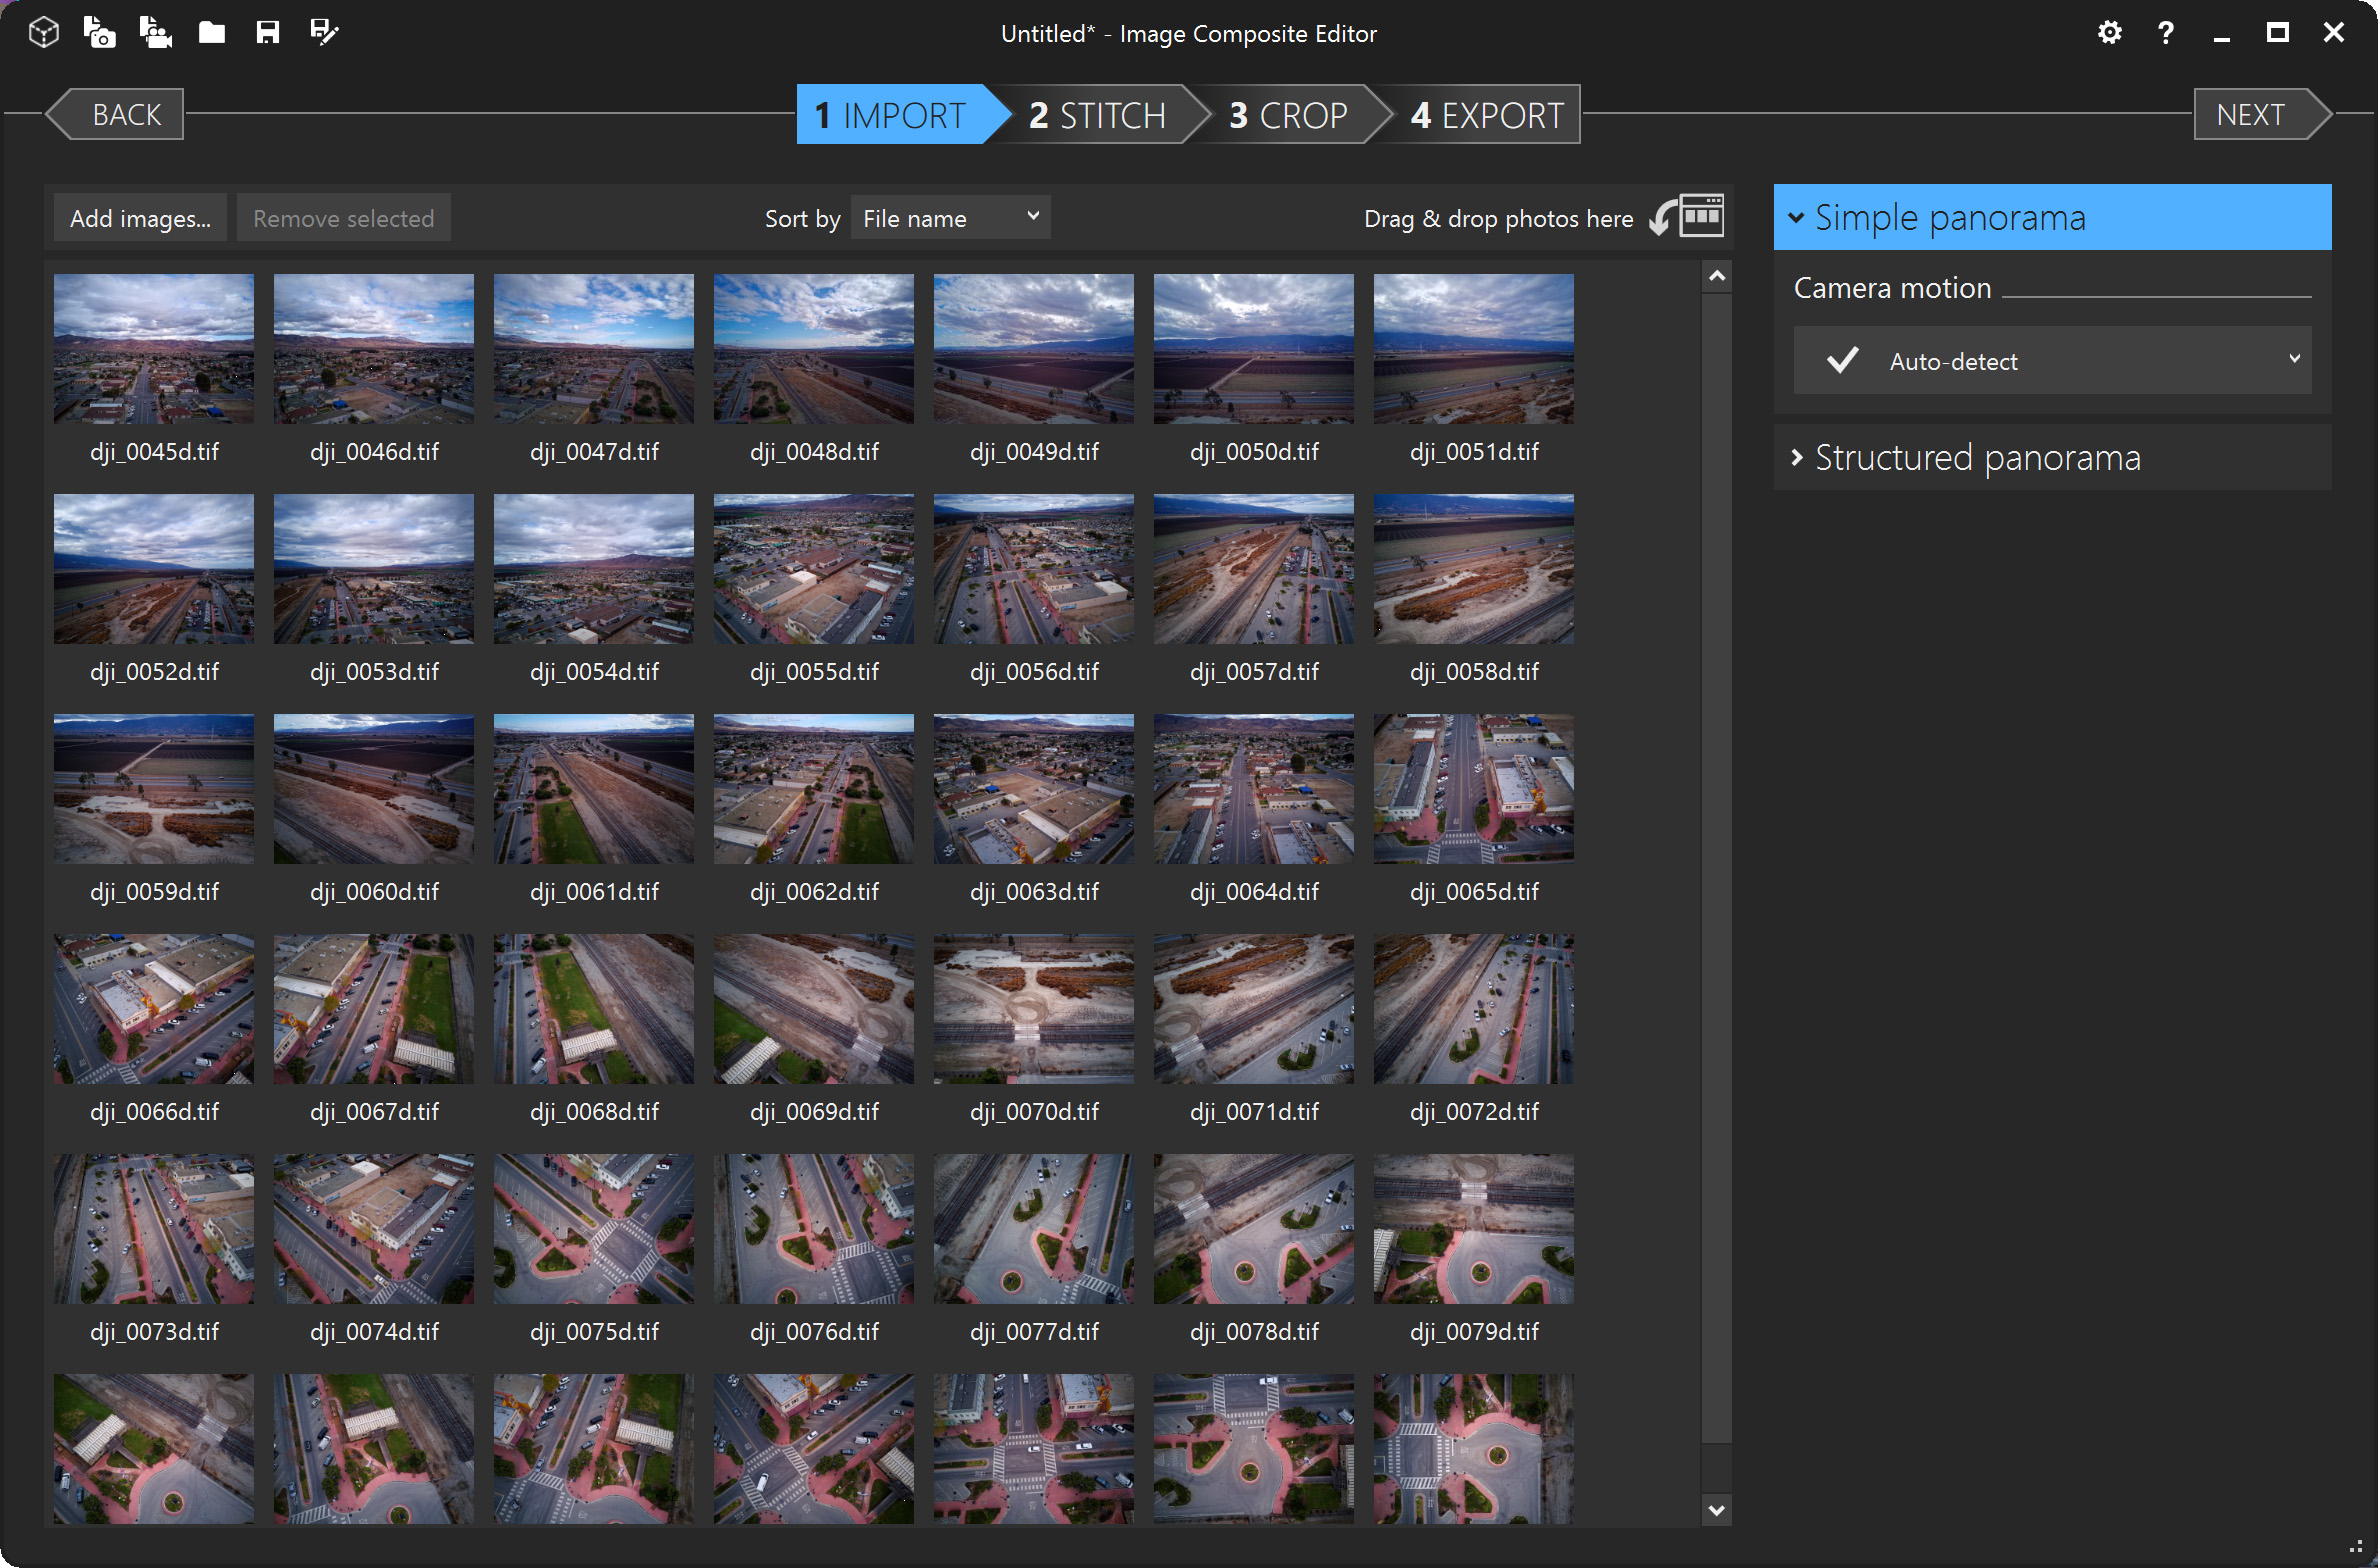Select thumbnail dji_0055d.tif
This screenshot has height=1568, width=2378.
pos(814,569)
